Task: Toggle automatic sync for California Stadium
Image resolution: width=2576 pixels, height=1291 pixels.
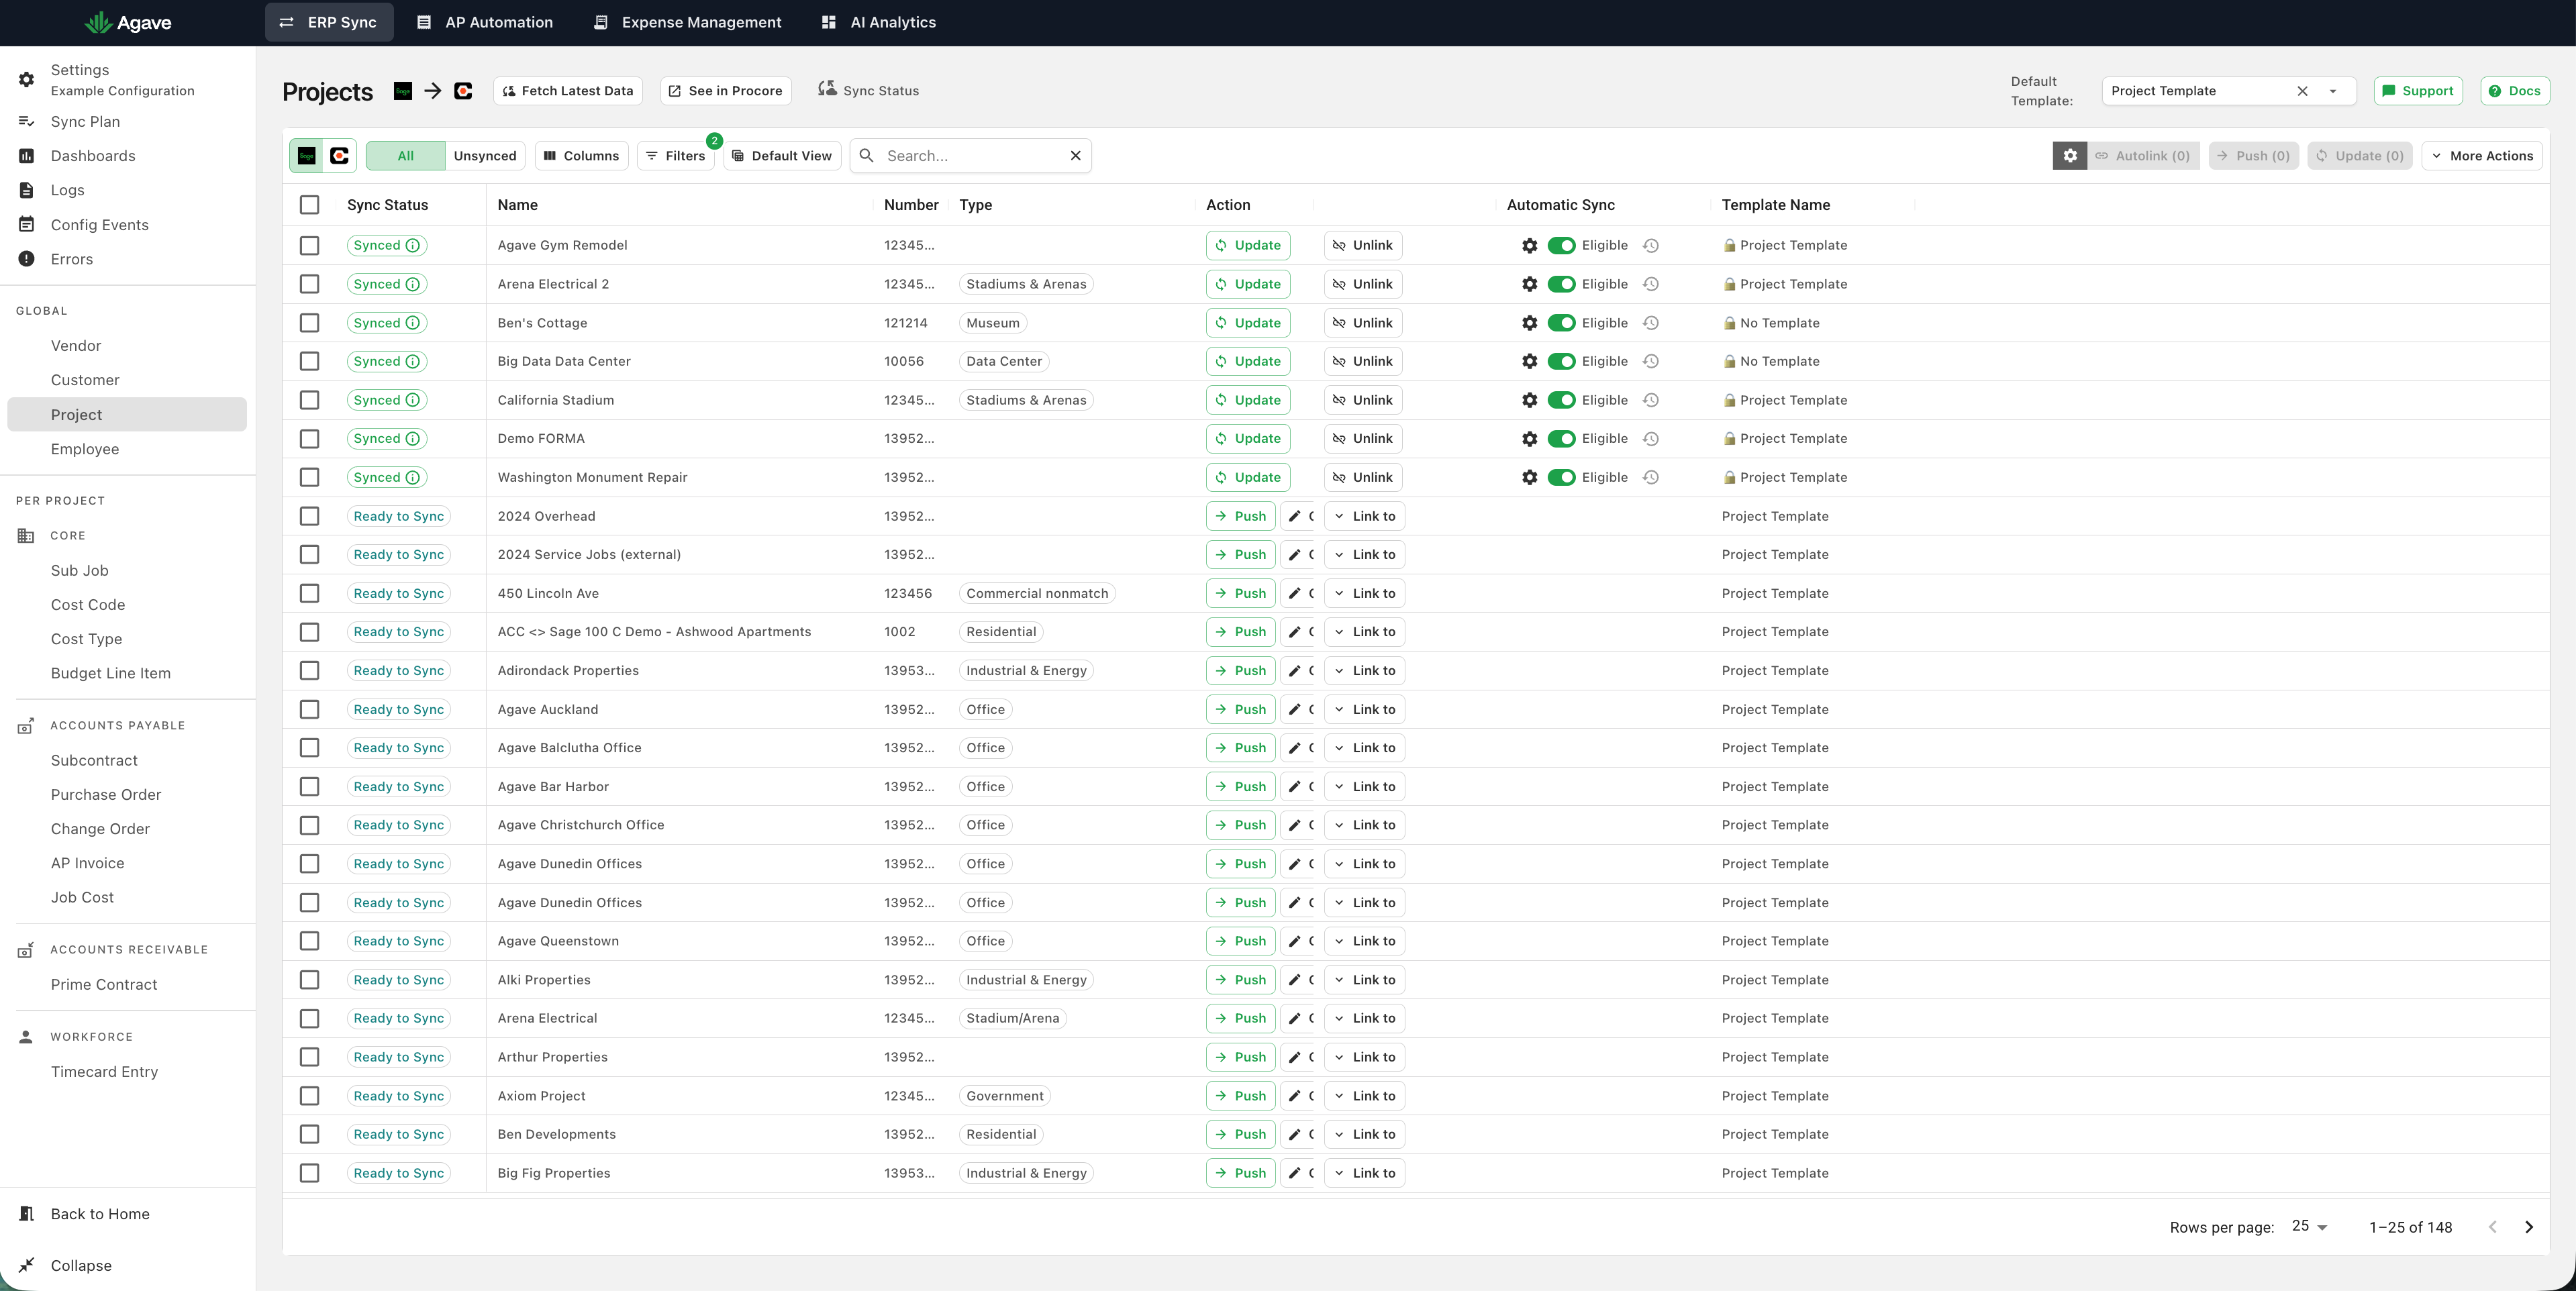Action: 1561,400
